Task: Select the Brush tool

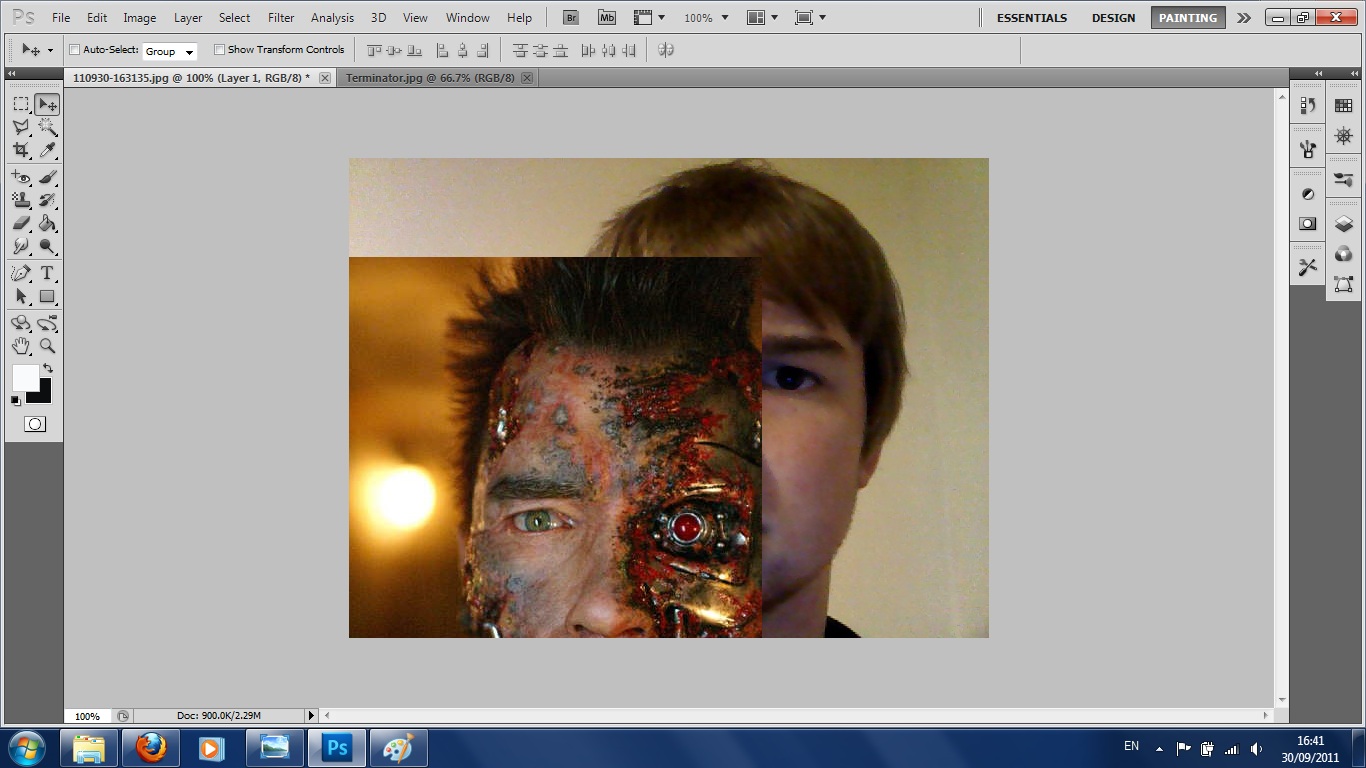Action: click(x=47, y=177)
